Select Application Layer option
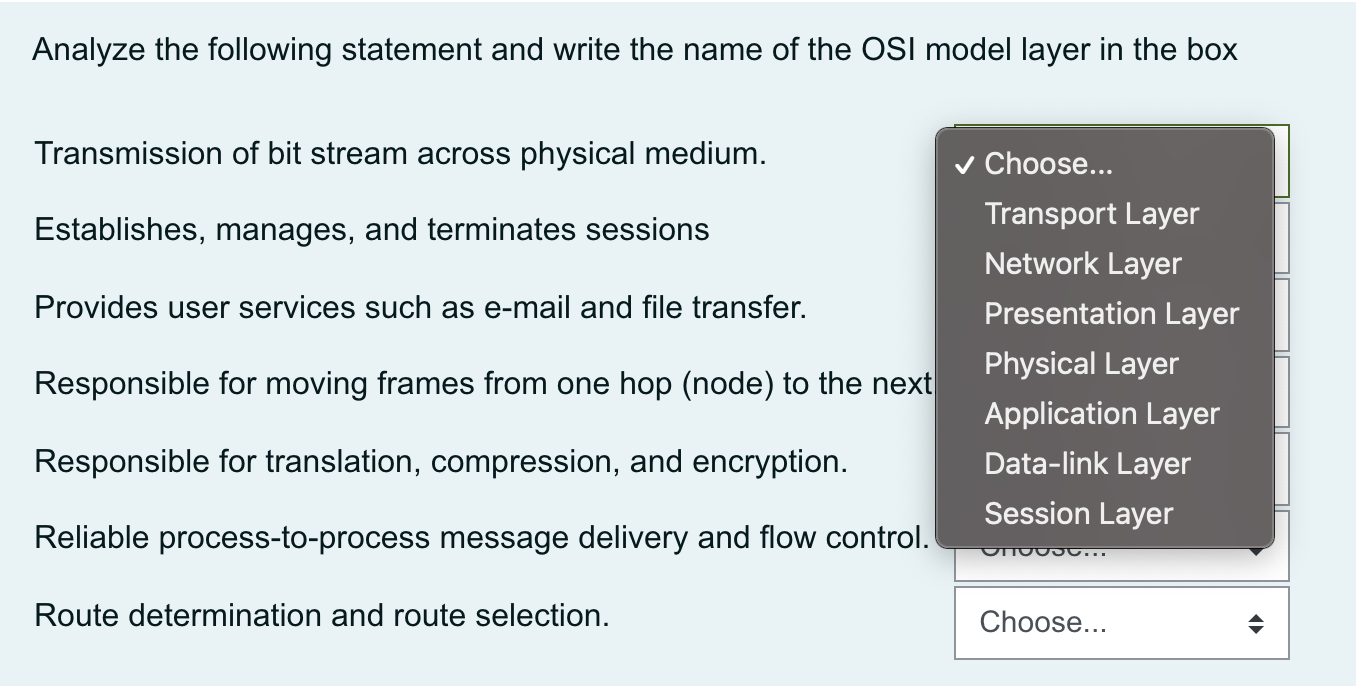The width and height of the screenshot is (1356, 686). tap(1102, 413)
